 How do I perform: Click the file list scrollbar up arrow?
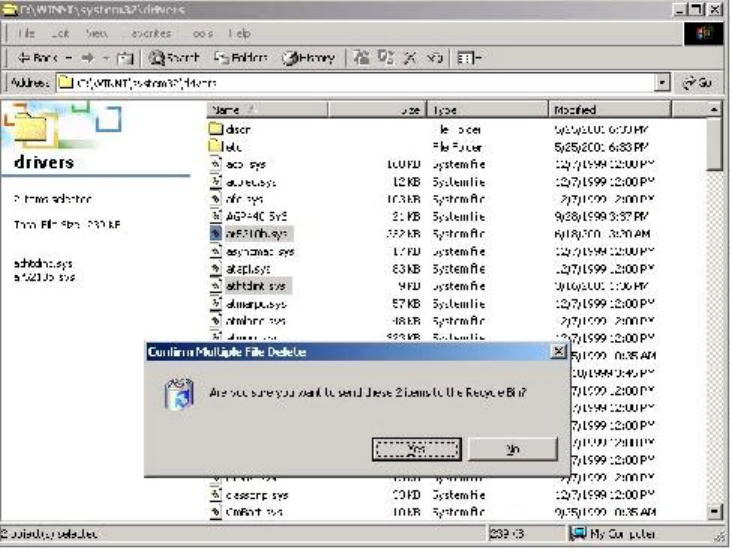pos(714,110)
